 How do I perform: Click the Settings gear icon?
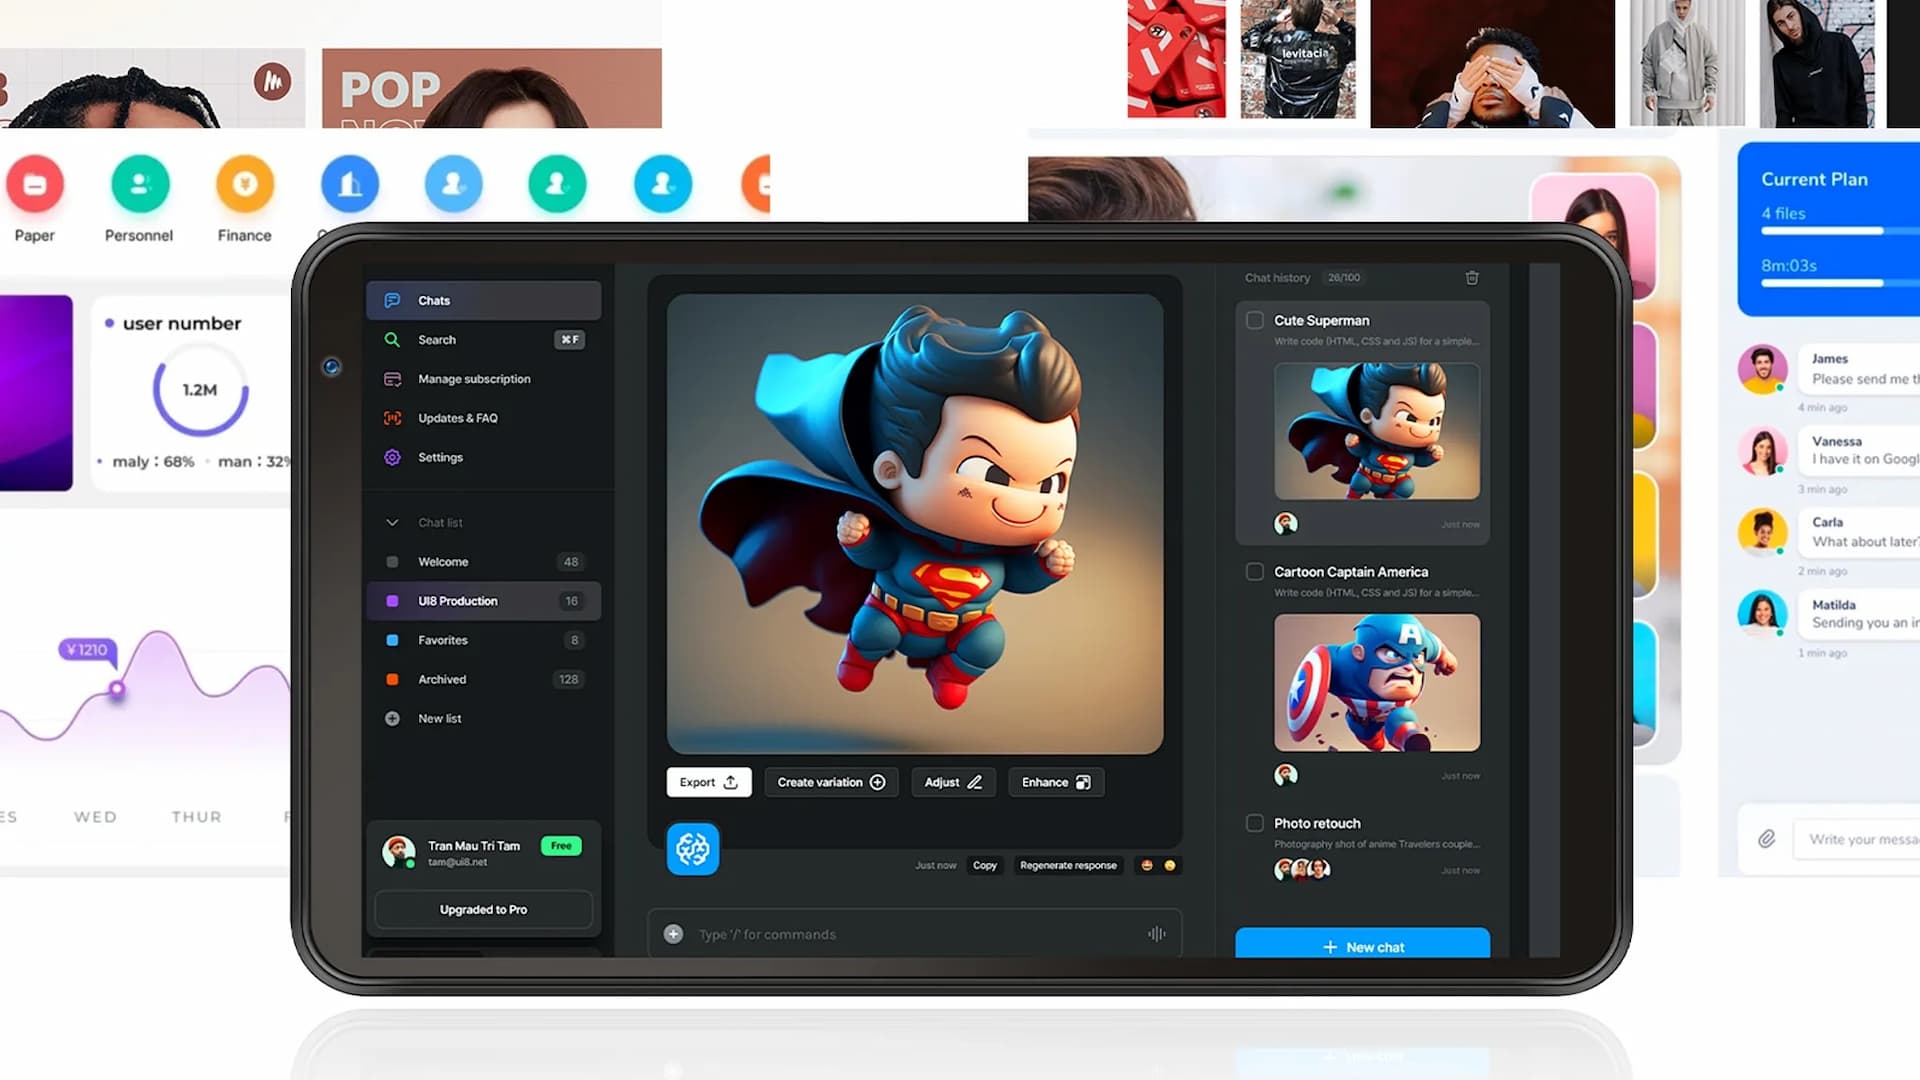tap(392, 457)
